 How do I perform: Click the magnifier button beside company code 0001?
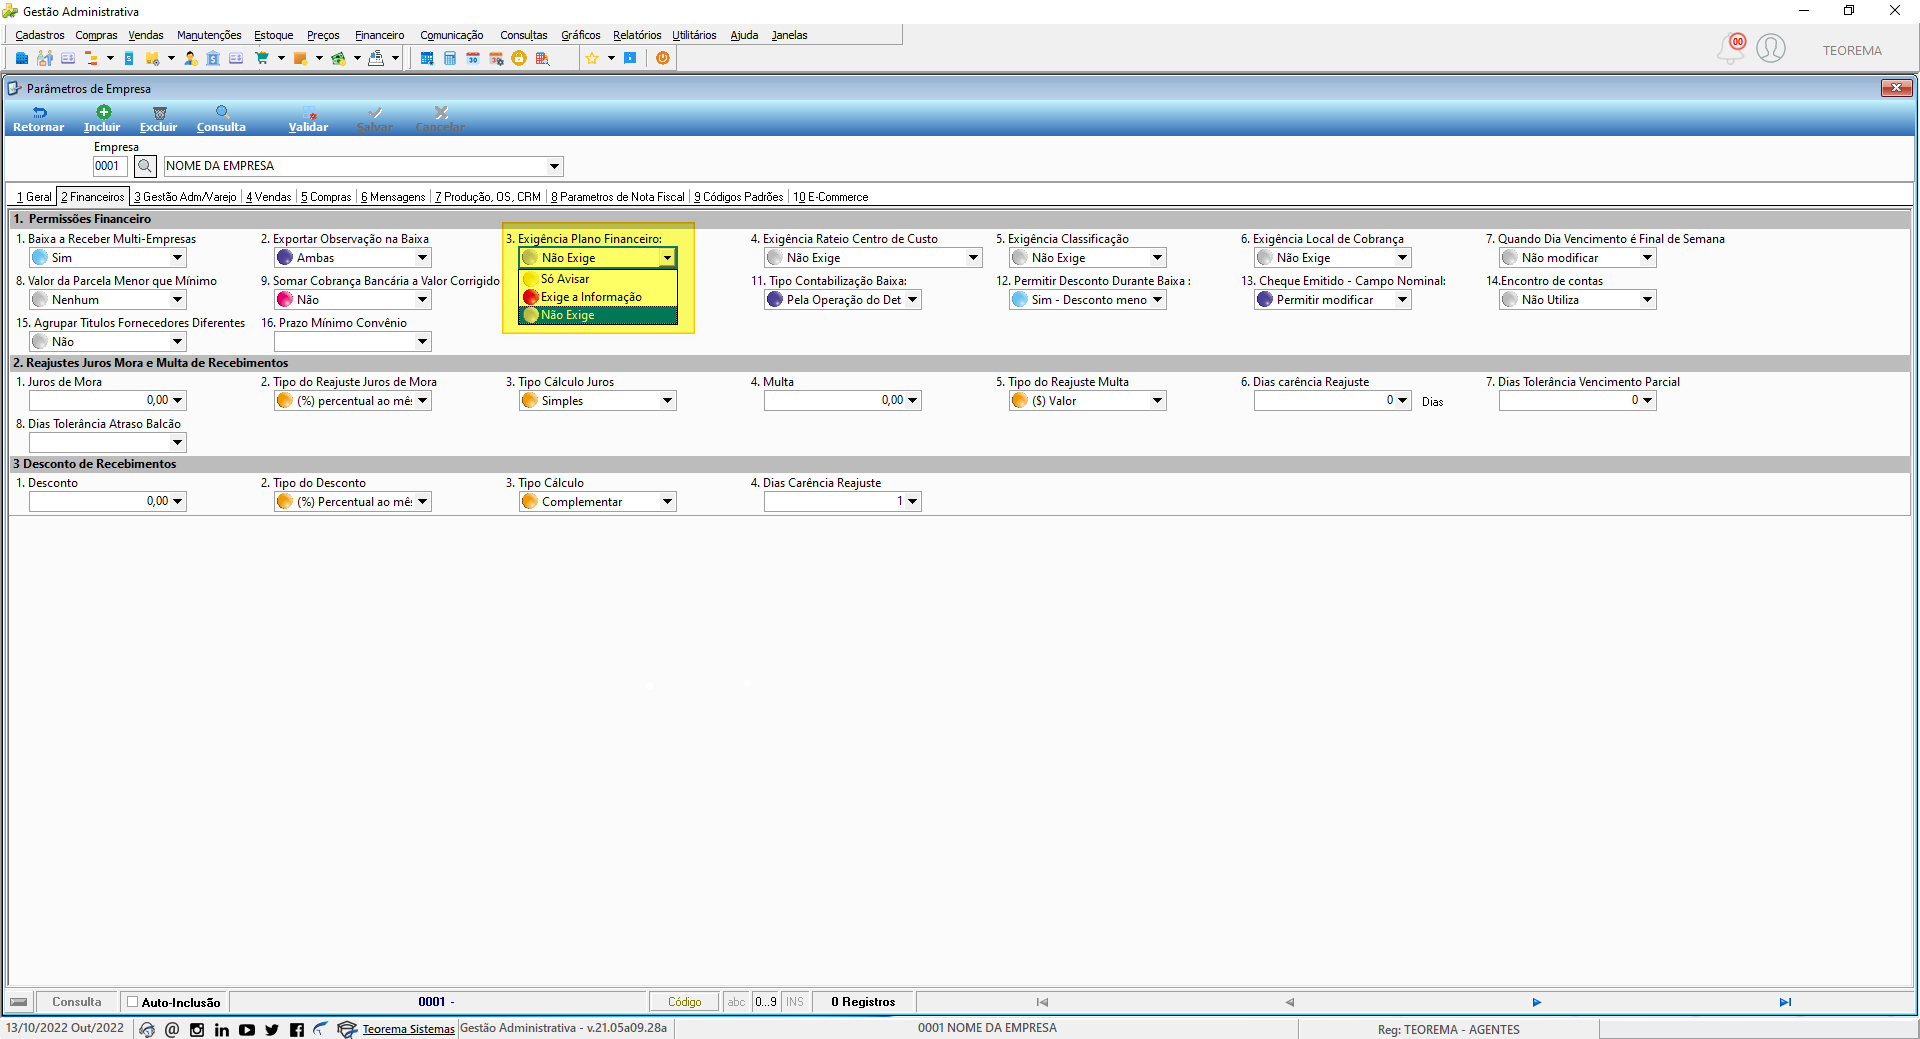145,166
